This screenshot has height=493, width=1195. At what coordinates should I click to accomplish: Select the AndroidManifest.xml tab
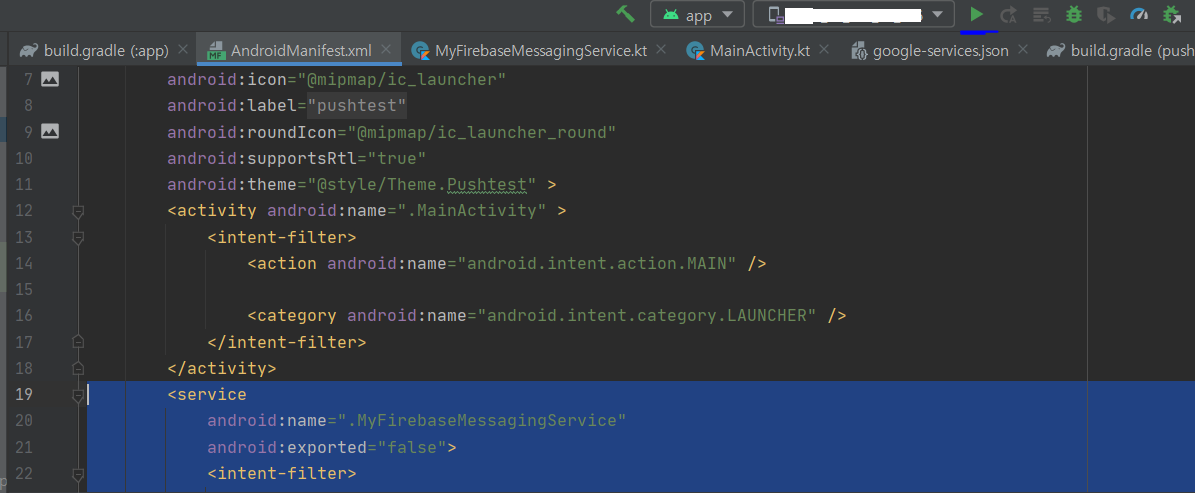[301, 51]
